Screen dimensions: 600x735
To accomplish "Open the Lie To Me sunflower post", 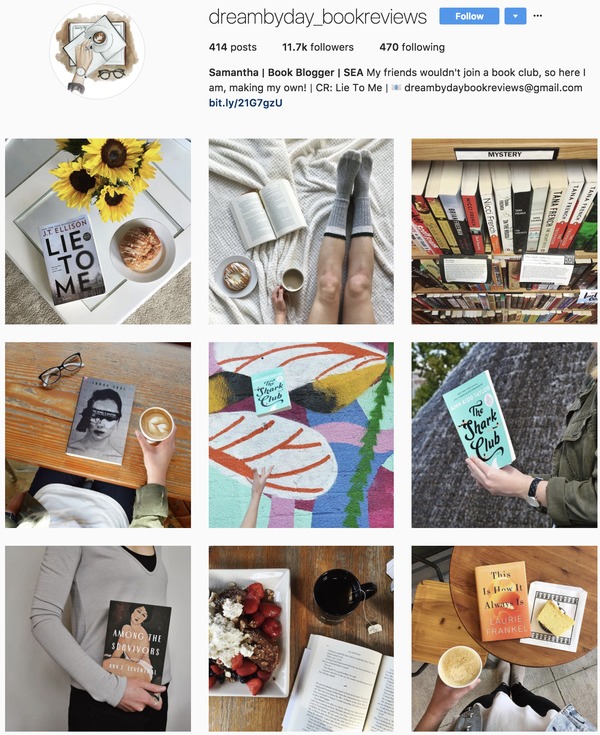I will click(x=98, y=231).
